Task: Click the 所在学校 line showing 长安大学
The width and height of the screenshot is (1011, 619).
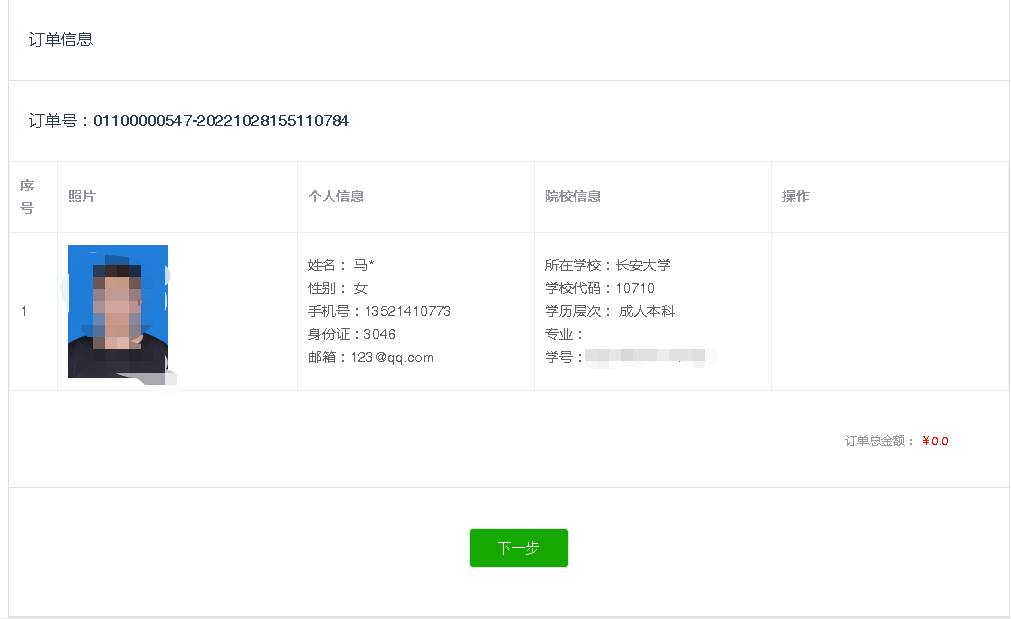Action: click(x=608, y=265)
